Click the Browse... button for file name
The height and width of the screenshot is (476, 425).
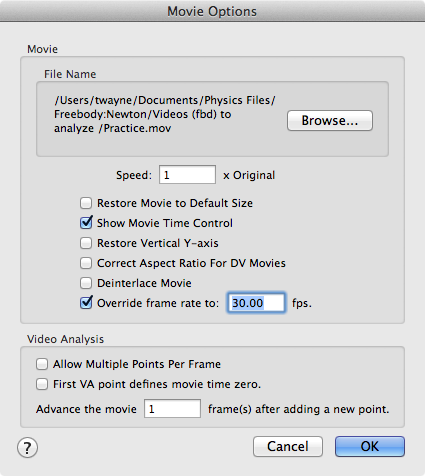coord(330,120)
